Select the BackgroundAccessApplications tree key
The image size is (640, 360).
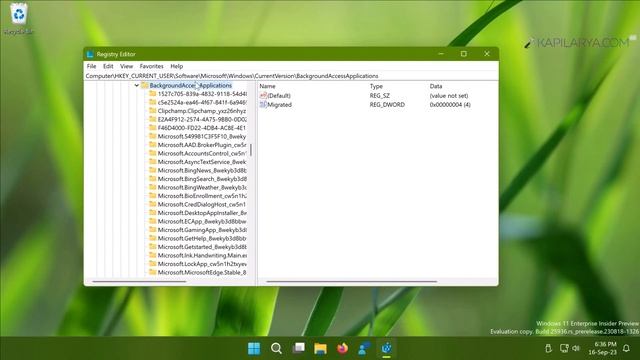tap(191, 85)
